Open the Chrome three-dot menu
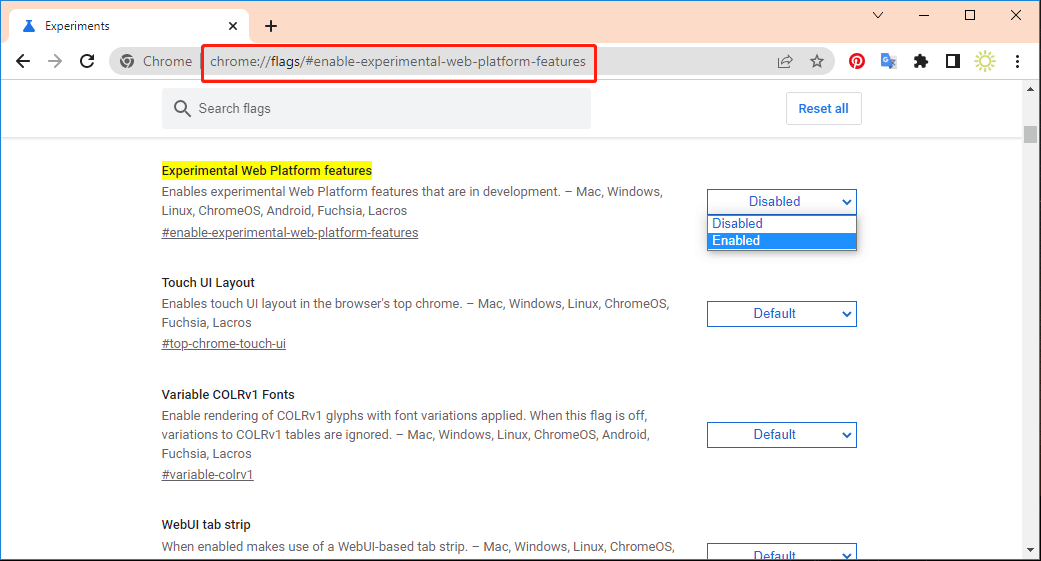 point(1017,61)
